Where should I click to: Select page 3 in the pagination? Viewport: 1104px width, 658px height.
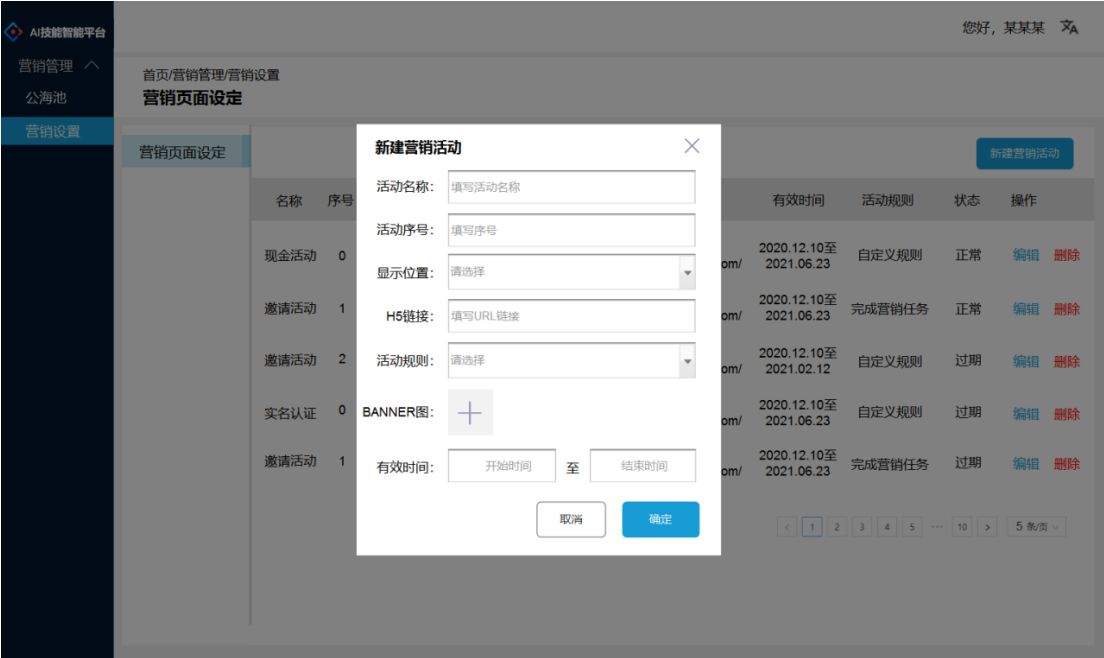coord(861,527)
